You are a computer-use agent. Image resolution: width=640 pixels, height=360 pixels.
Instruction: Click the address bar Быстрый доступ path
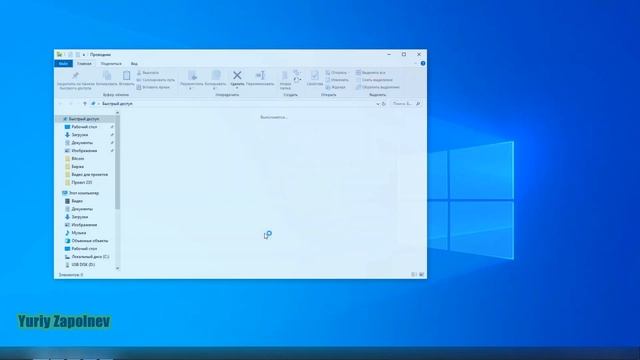117,104
